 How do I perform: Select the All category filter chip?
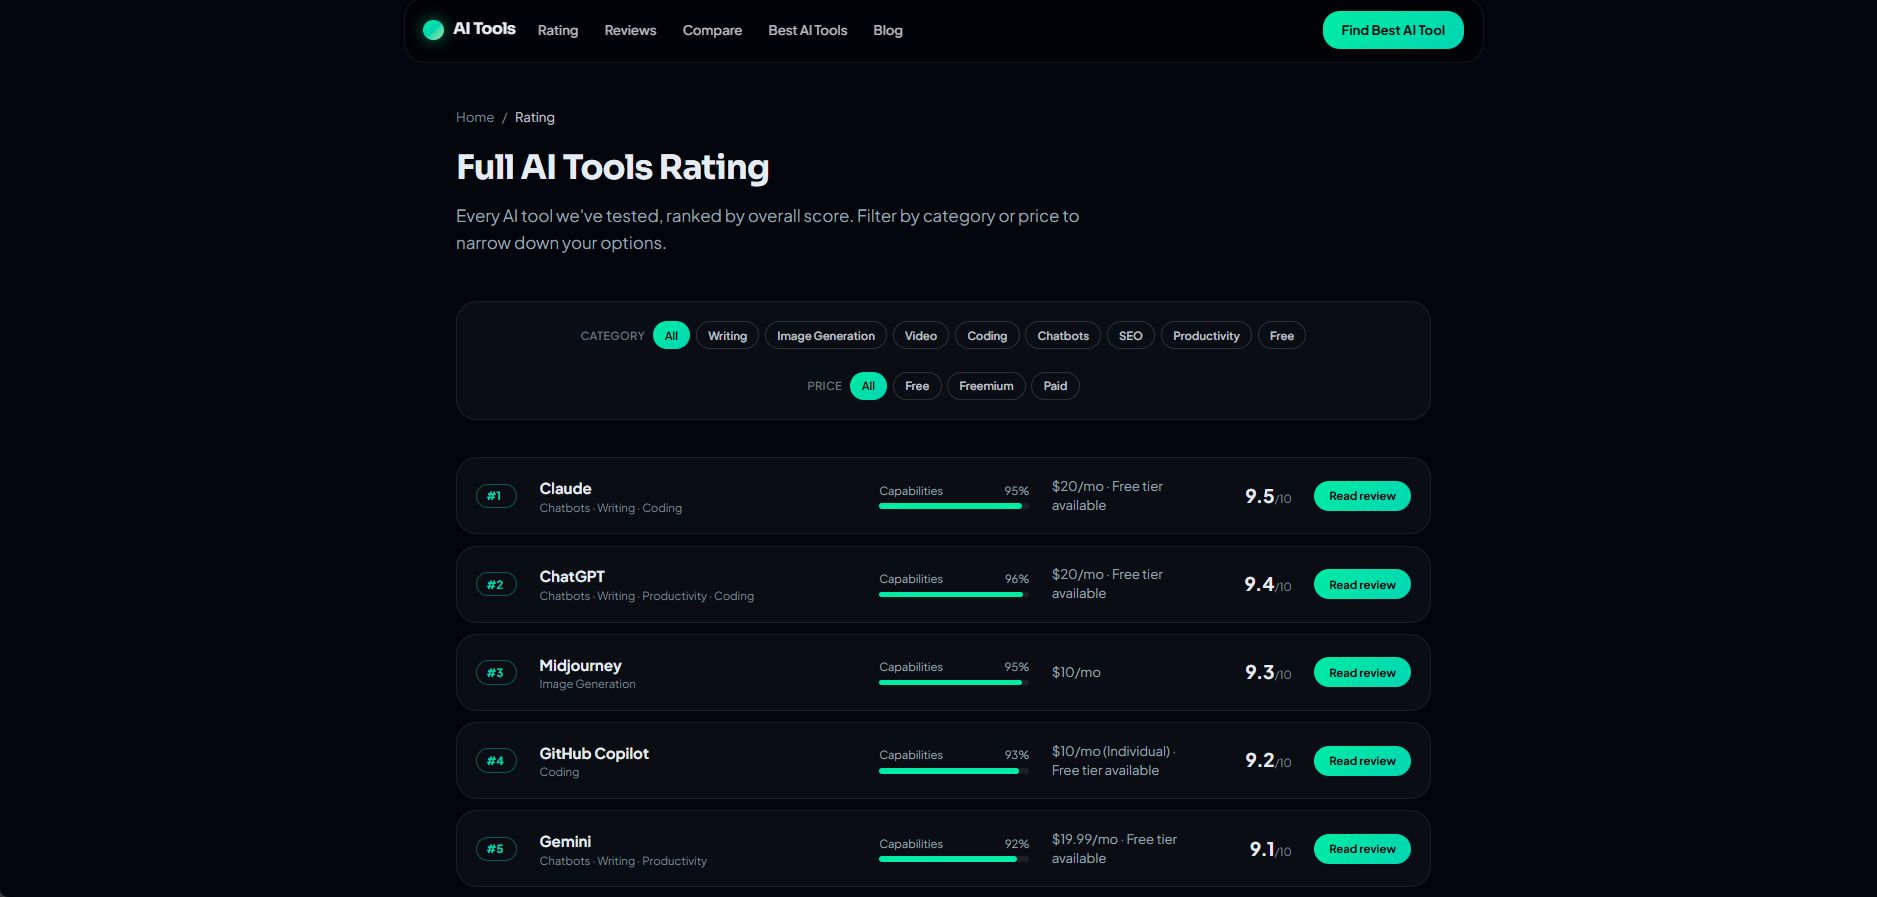[x=671, y=336]
